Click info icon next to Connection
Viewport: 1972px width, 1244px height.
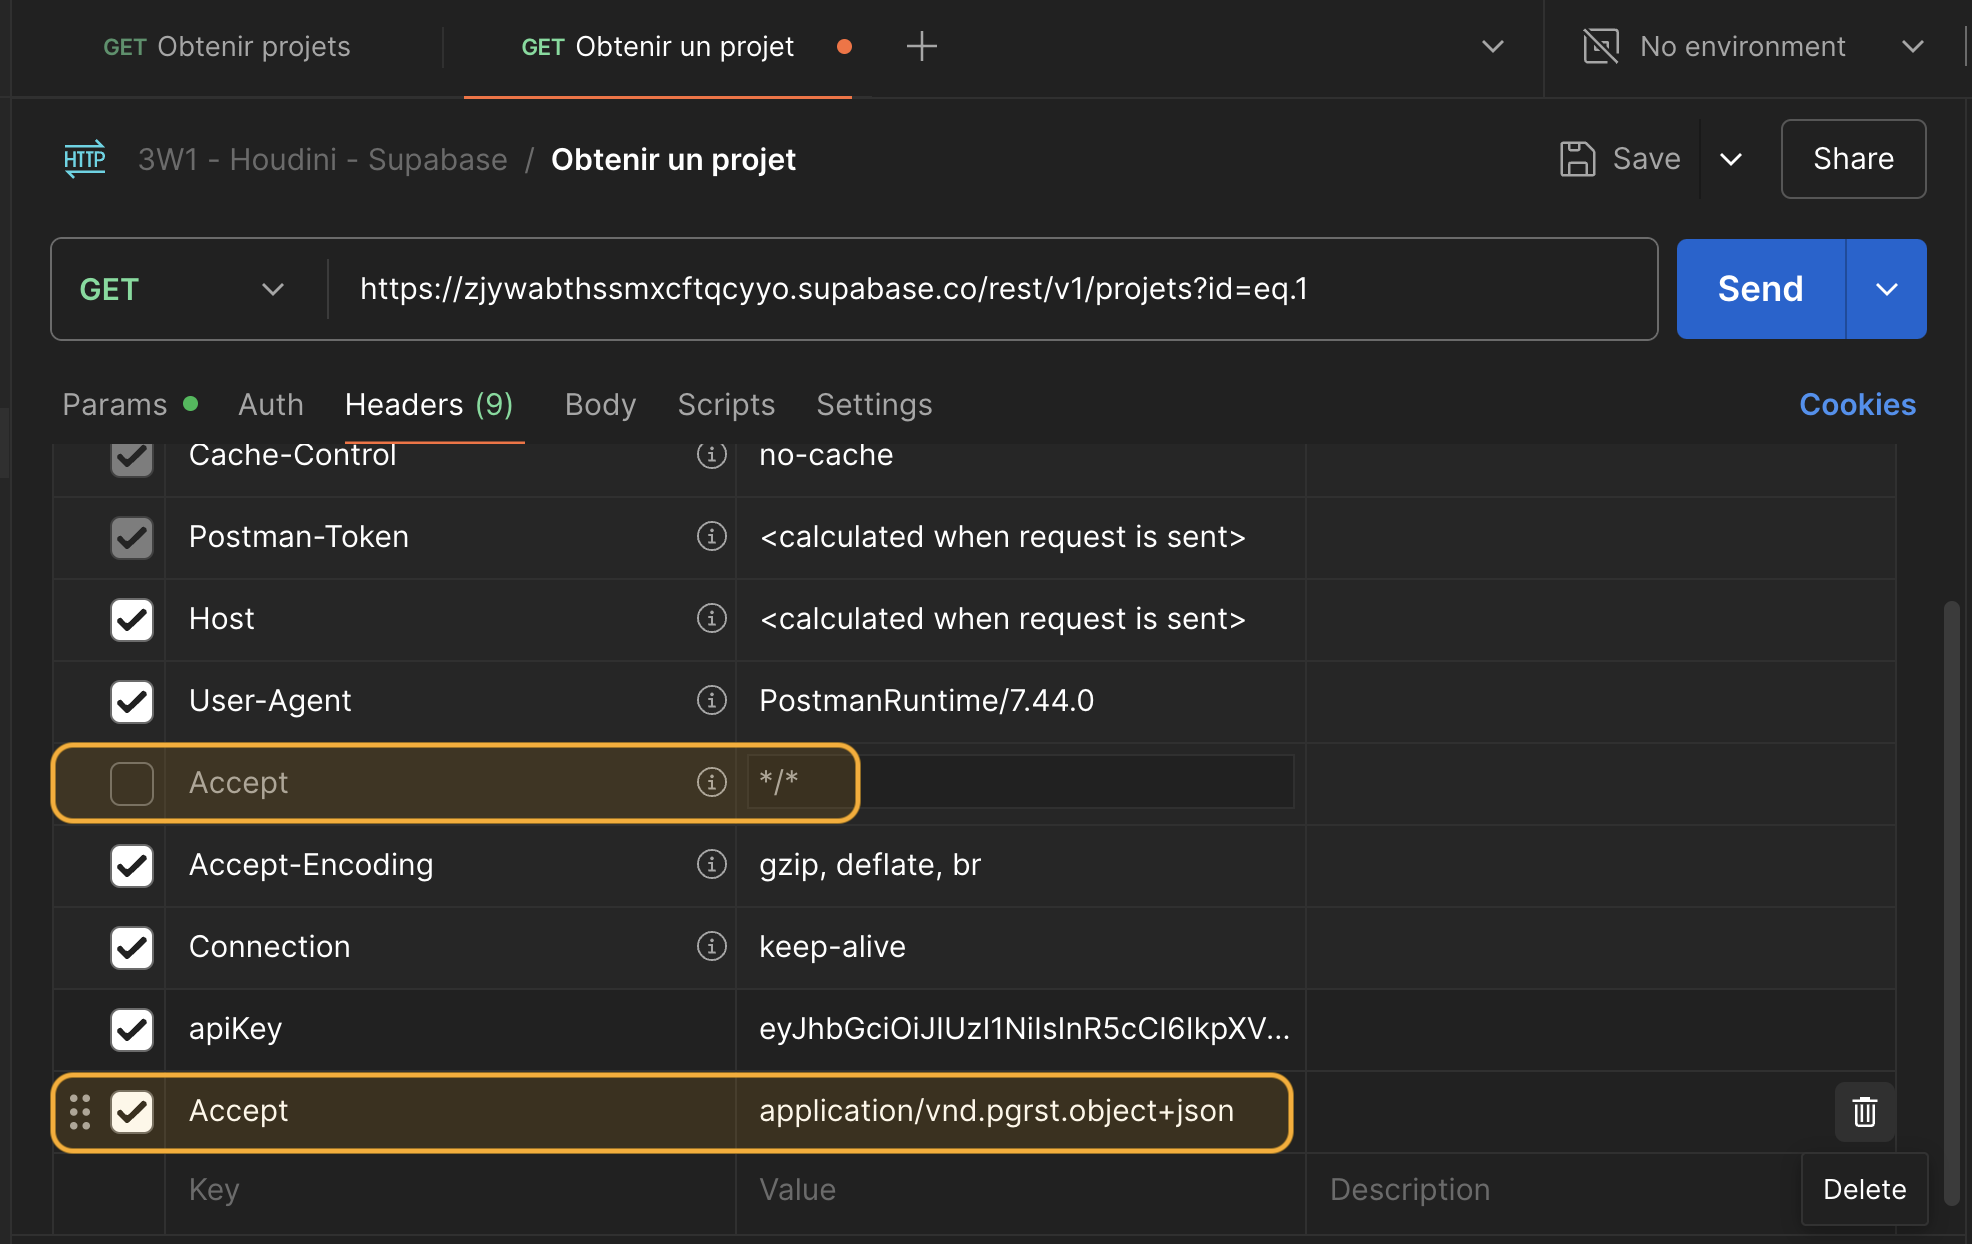tap(711, 946)
